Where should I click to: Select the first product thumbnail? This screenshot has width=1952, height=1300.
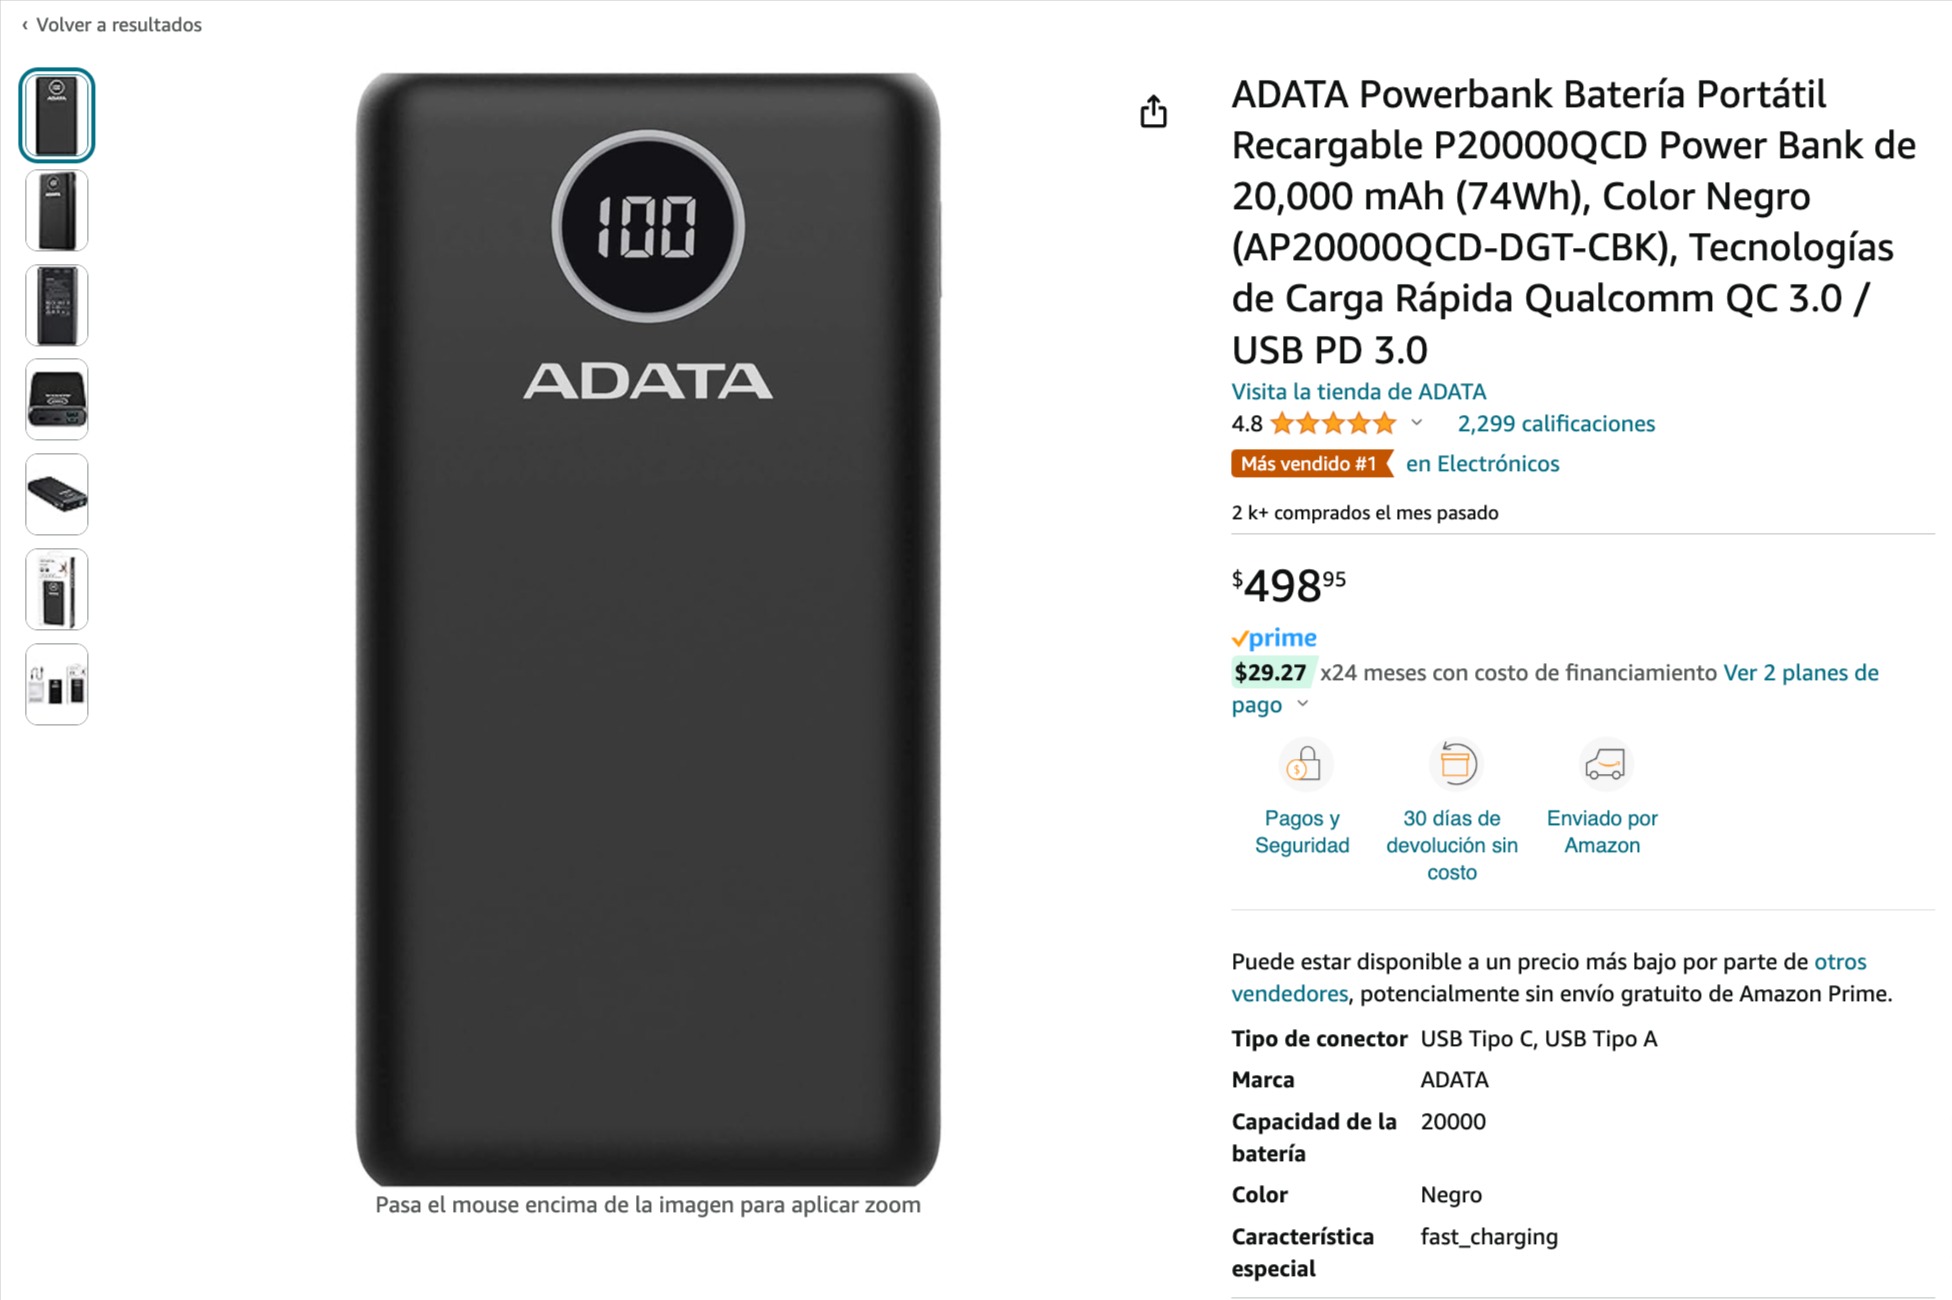coord(57,115)
